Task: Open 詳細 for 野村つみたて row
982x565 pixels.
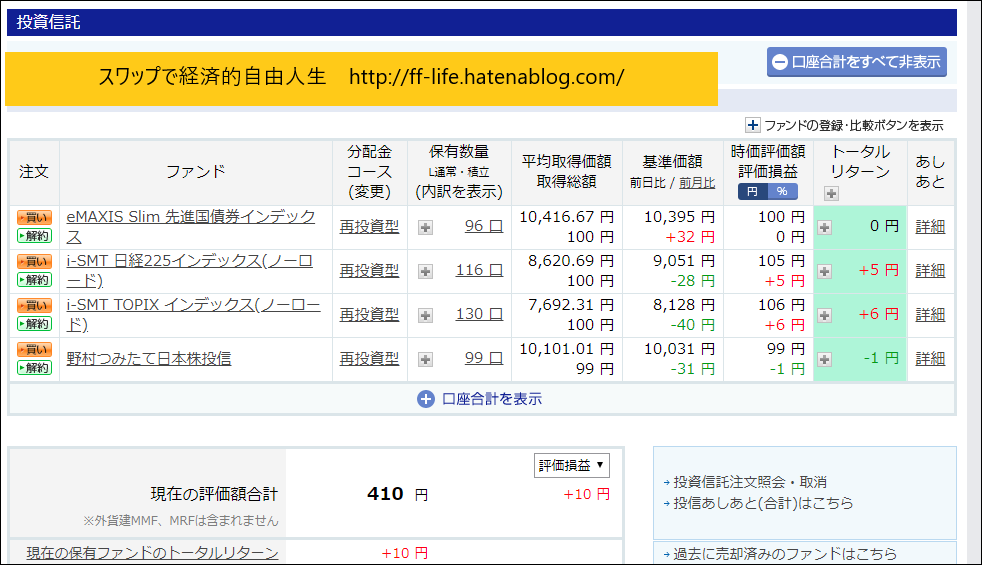Action: pos(930,358)
